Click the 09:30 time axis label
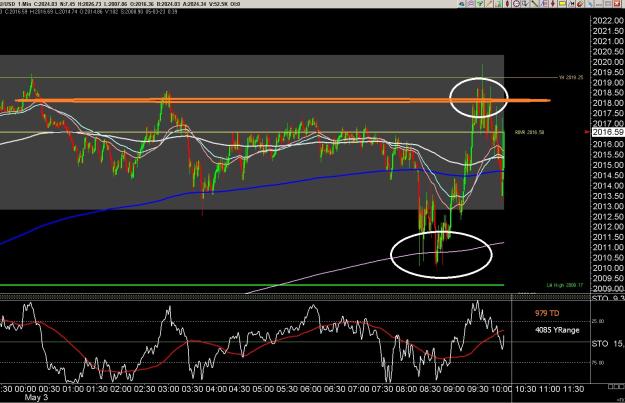 tap(477, 389)
